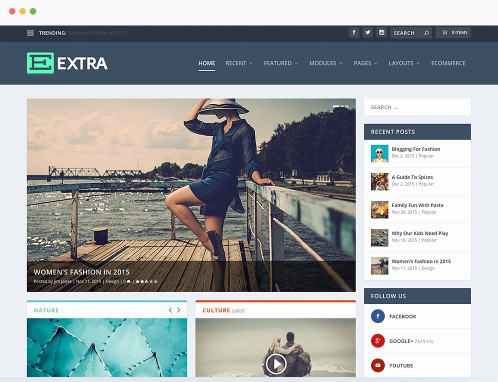Click the Nature category heading
This screenshot has height=382, width=498.
pyautogui.click(x=46, y=310)
